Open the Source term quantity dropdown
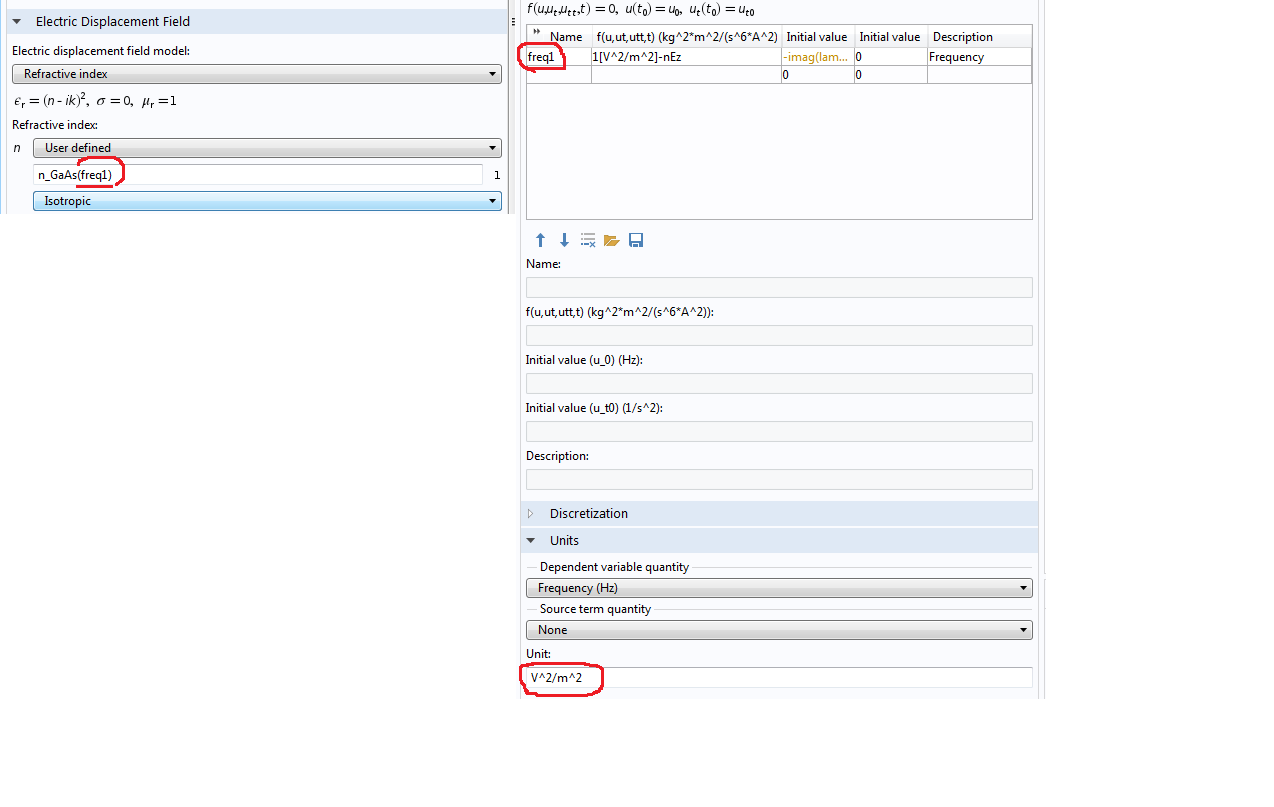The height and width of the screenshot is (807, 1274). 778,630
